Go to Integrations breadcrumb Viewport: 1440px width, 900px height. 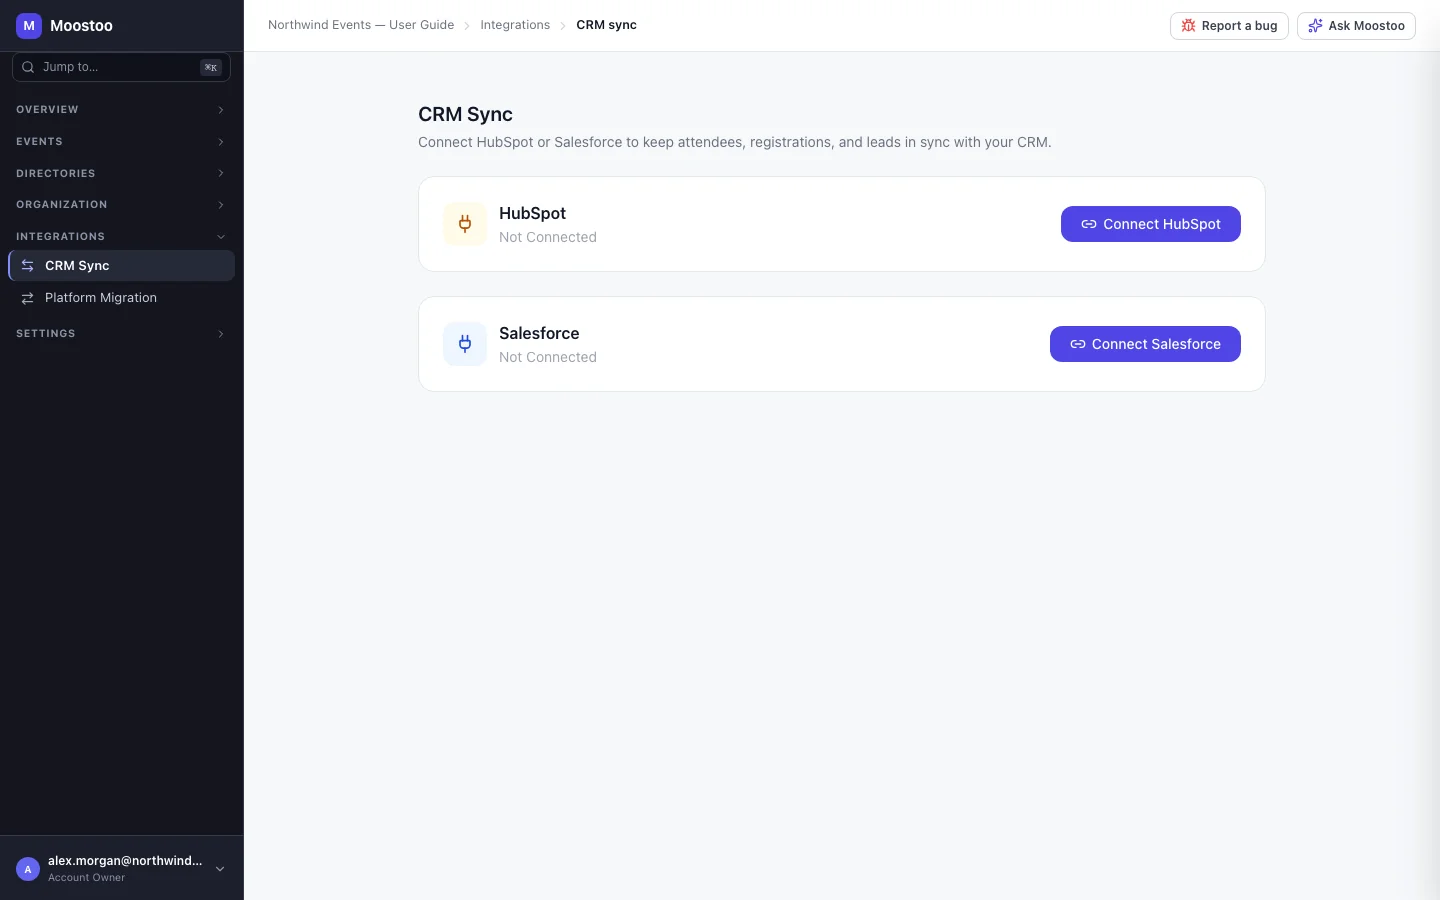pyautogui.click(x=515, y=25)
